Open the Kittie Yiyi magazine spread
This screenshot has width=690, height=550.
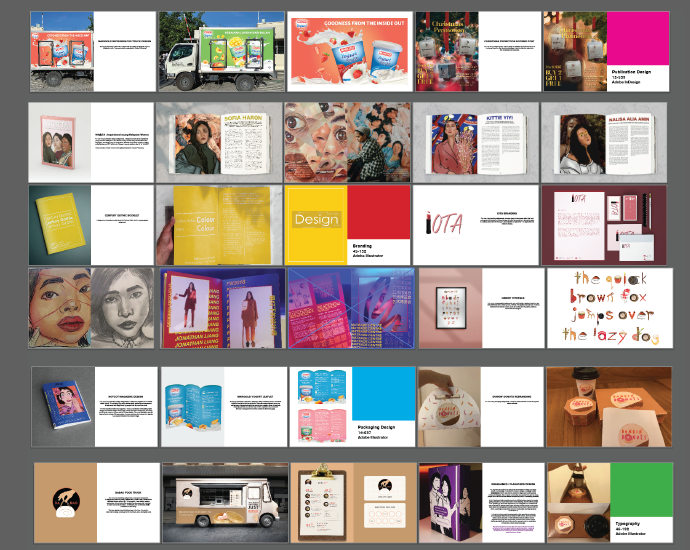tap(476, 142)
